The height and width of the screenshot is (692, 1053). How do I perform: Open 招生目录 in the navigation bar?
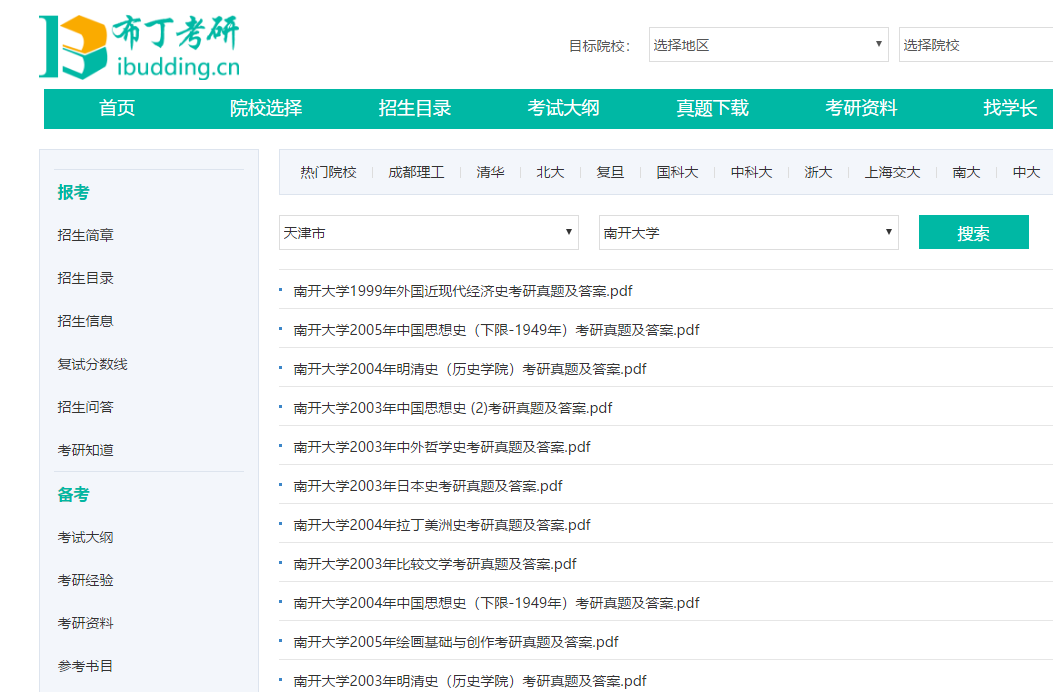[x=414, y=108]
